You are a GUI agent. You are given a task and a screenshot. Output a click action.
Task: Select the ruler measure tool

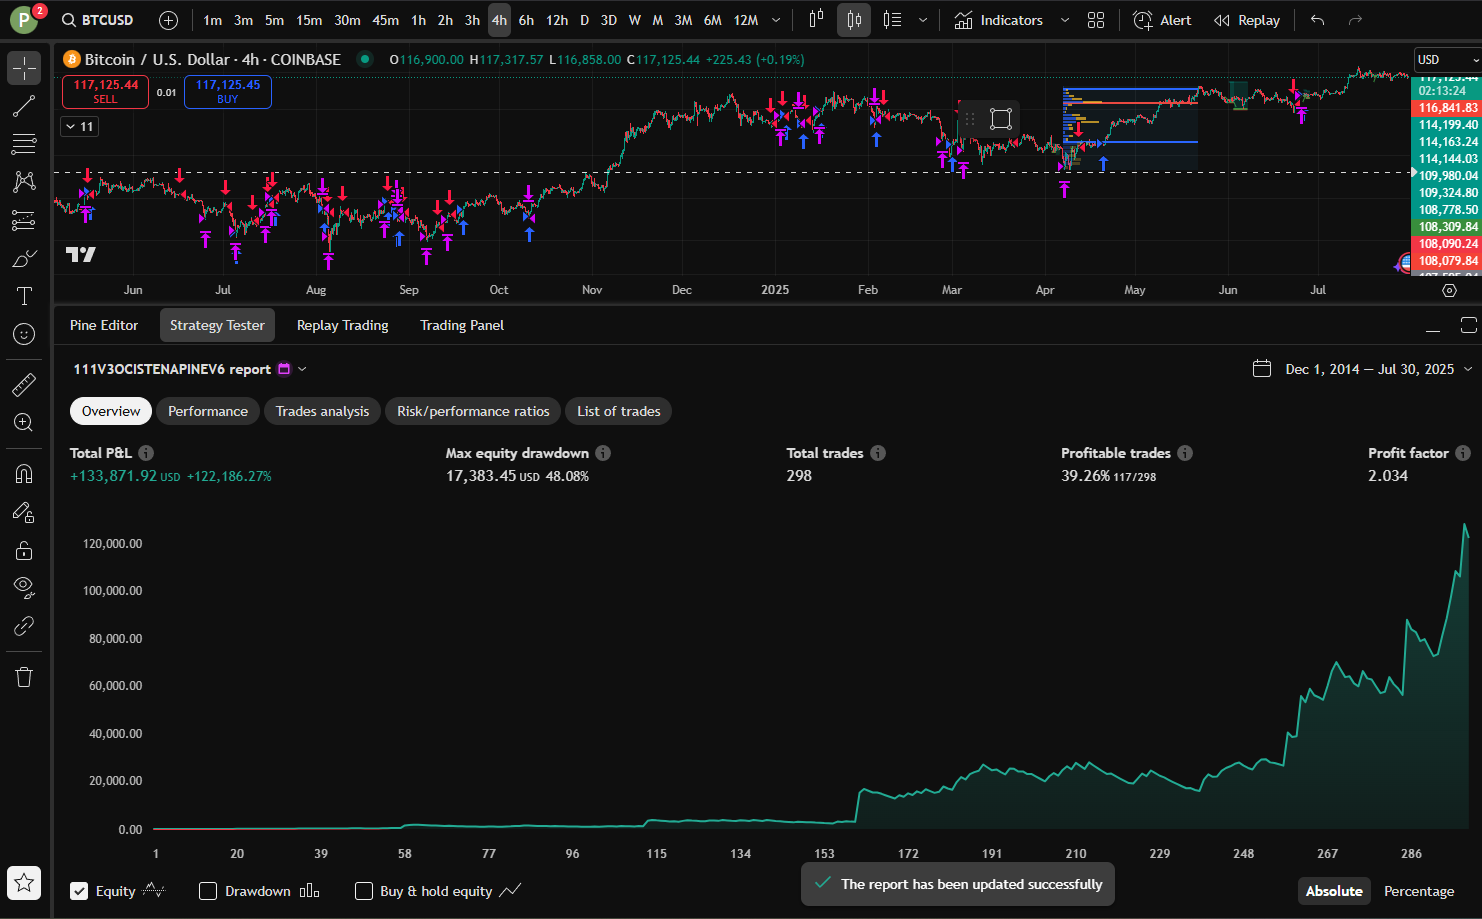(x=24, y=384)
